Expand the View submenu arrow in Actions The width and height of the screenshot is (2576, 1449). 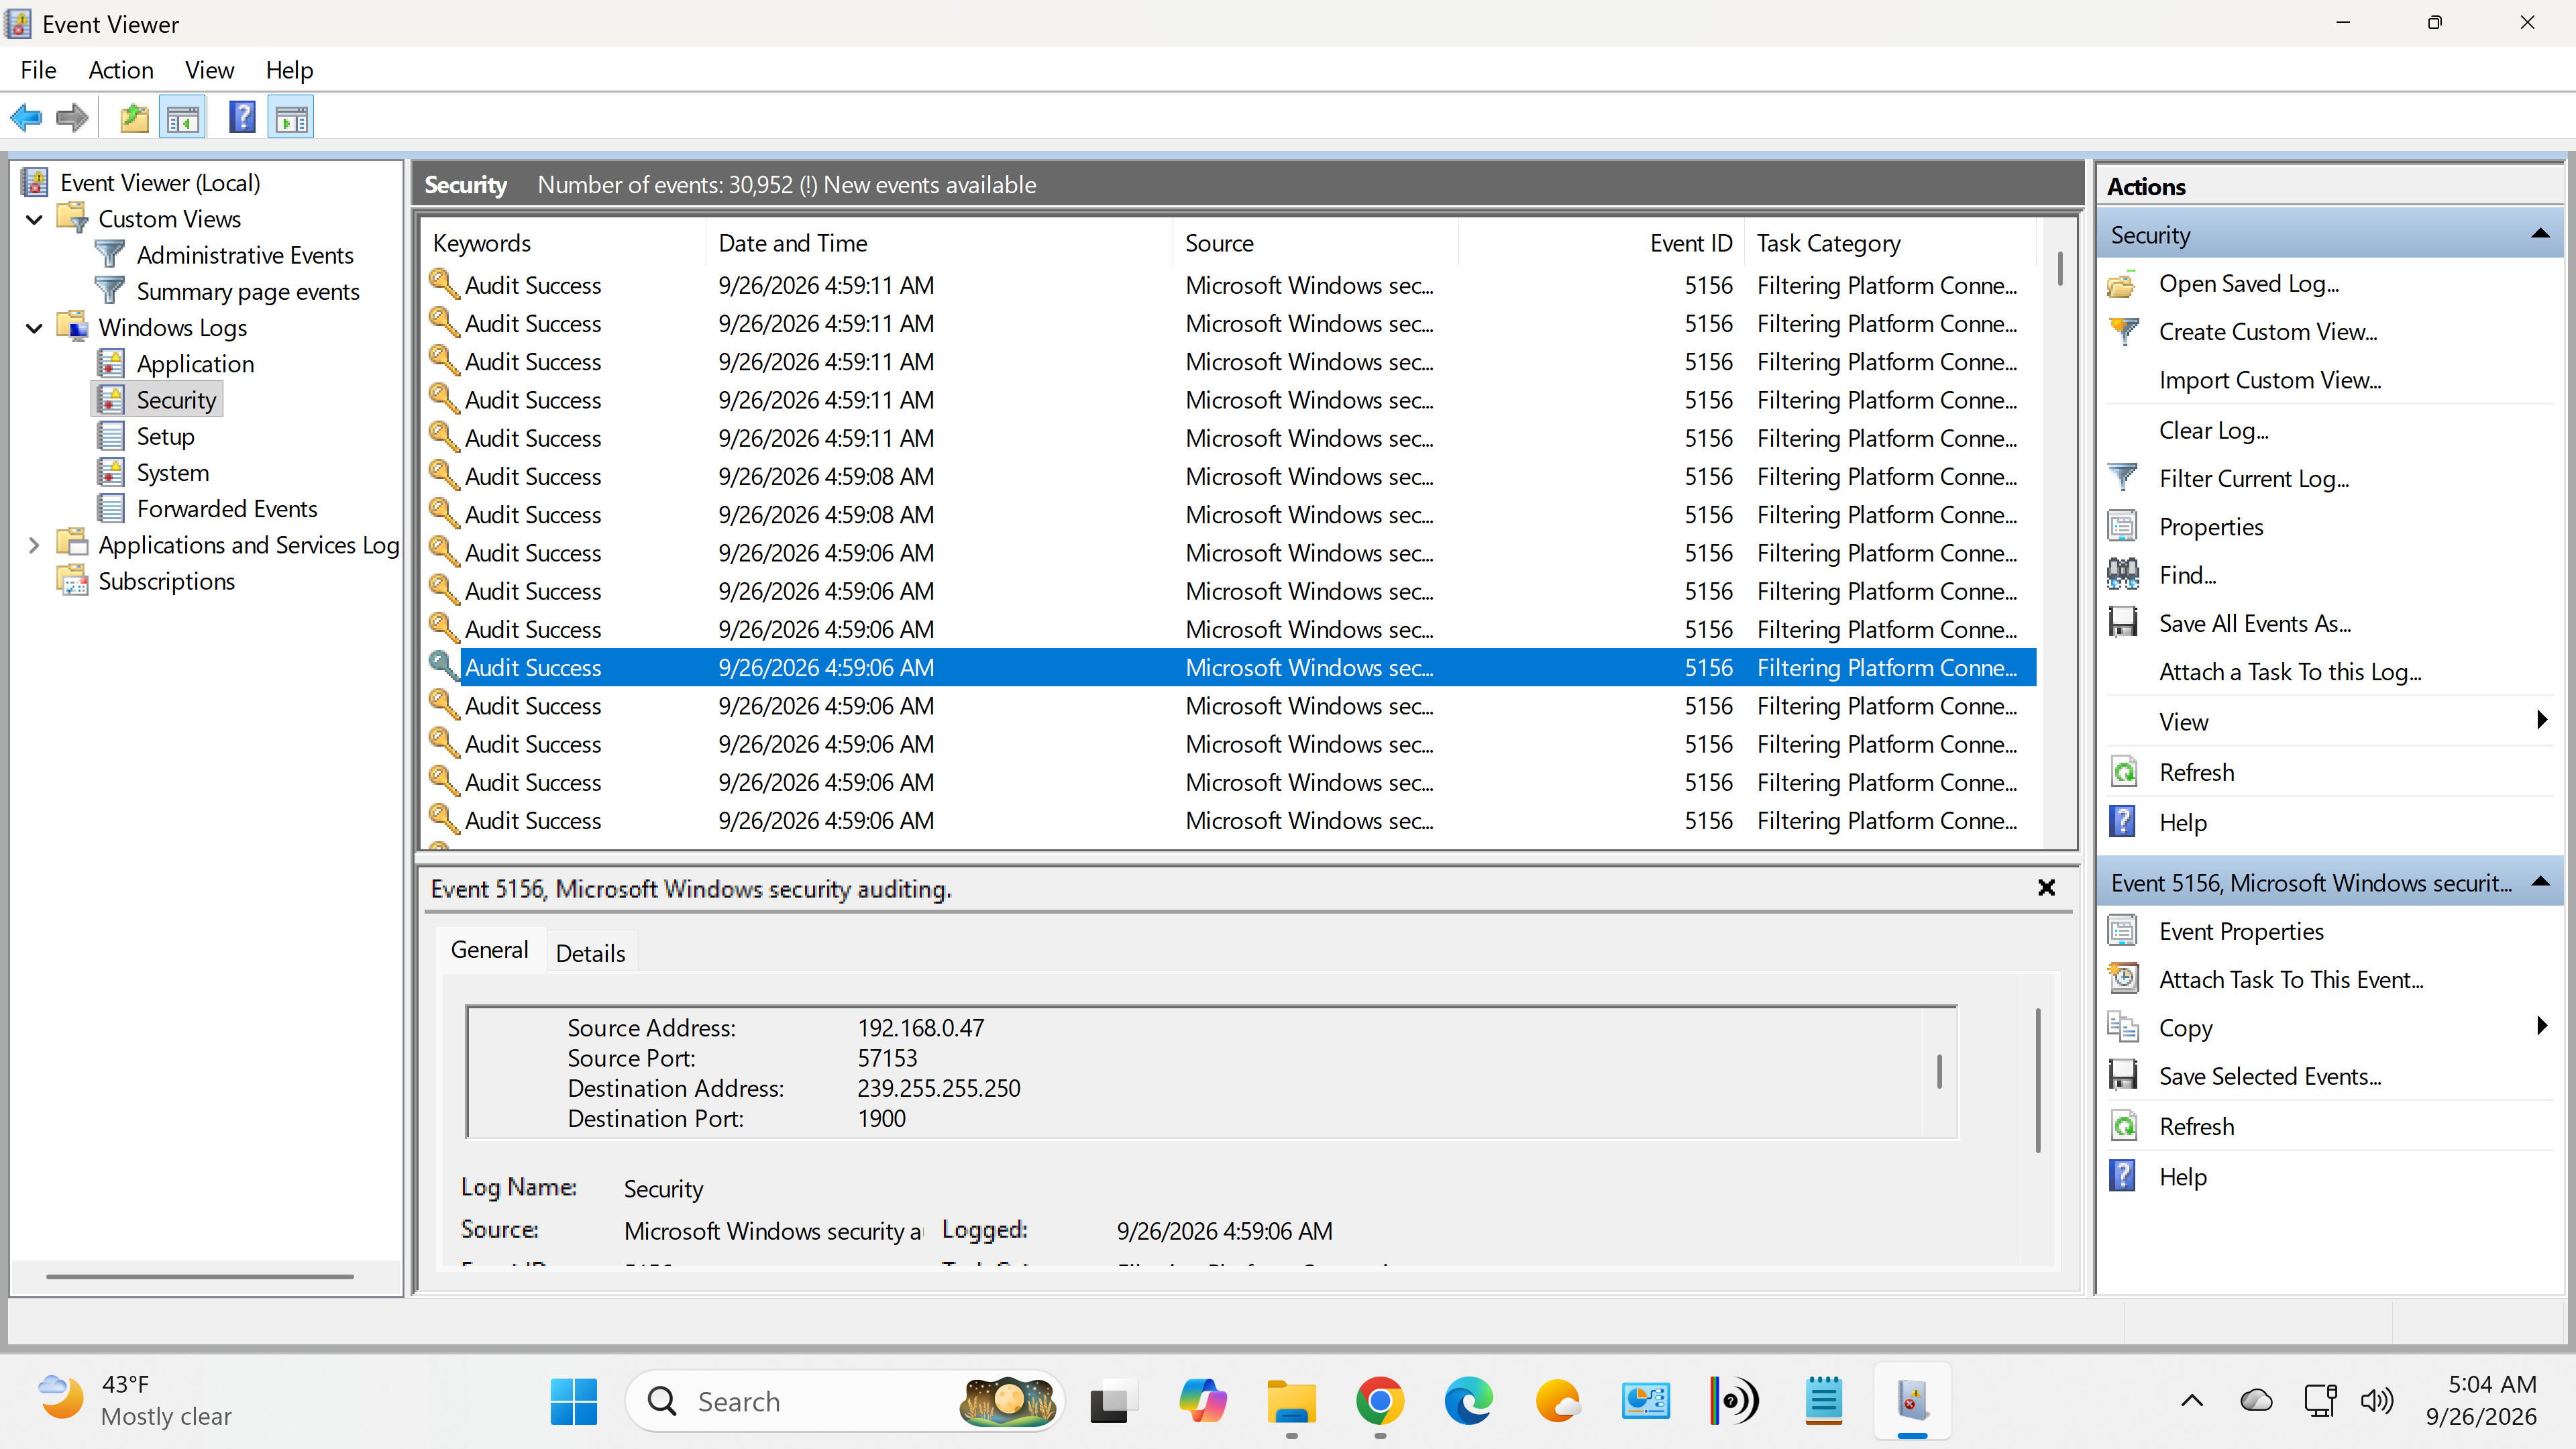click(2542, 720)
